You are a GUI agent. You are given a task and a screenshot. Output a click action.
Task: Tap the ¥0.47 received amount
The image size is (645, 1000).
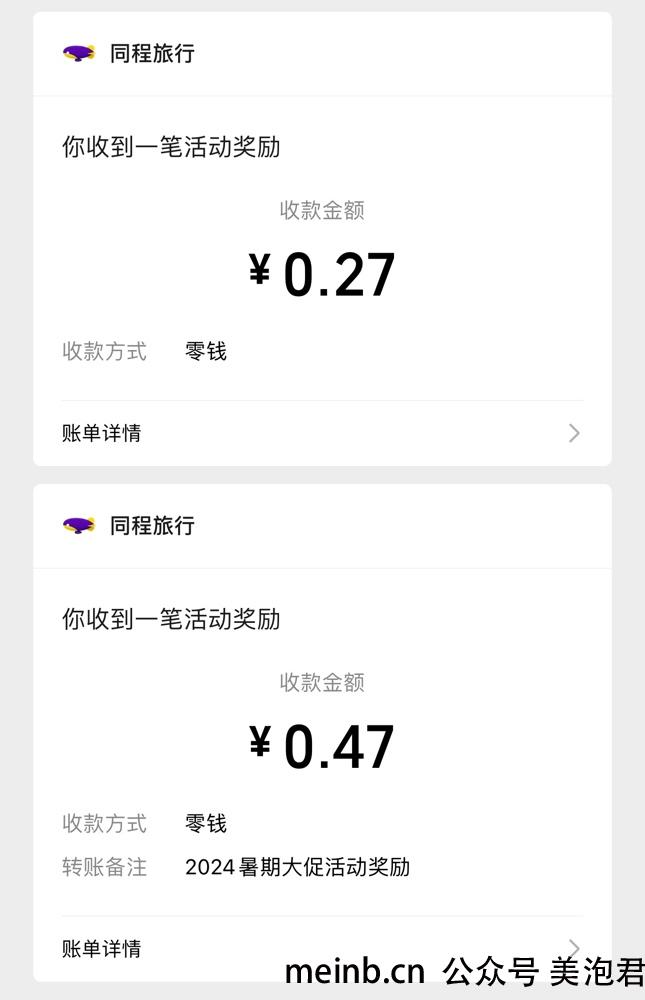322,747
